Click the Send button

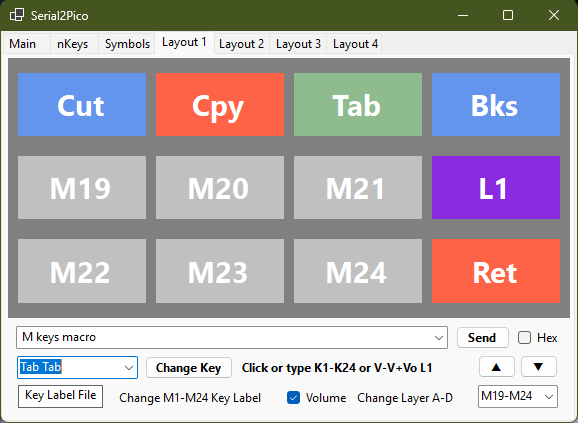(x=483, y=338)
